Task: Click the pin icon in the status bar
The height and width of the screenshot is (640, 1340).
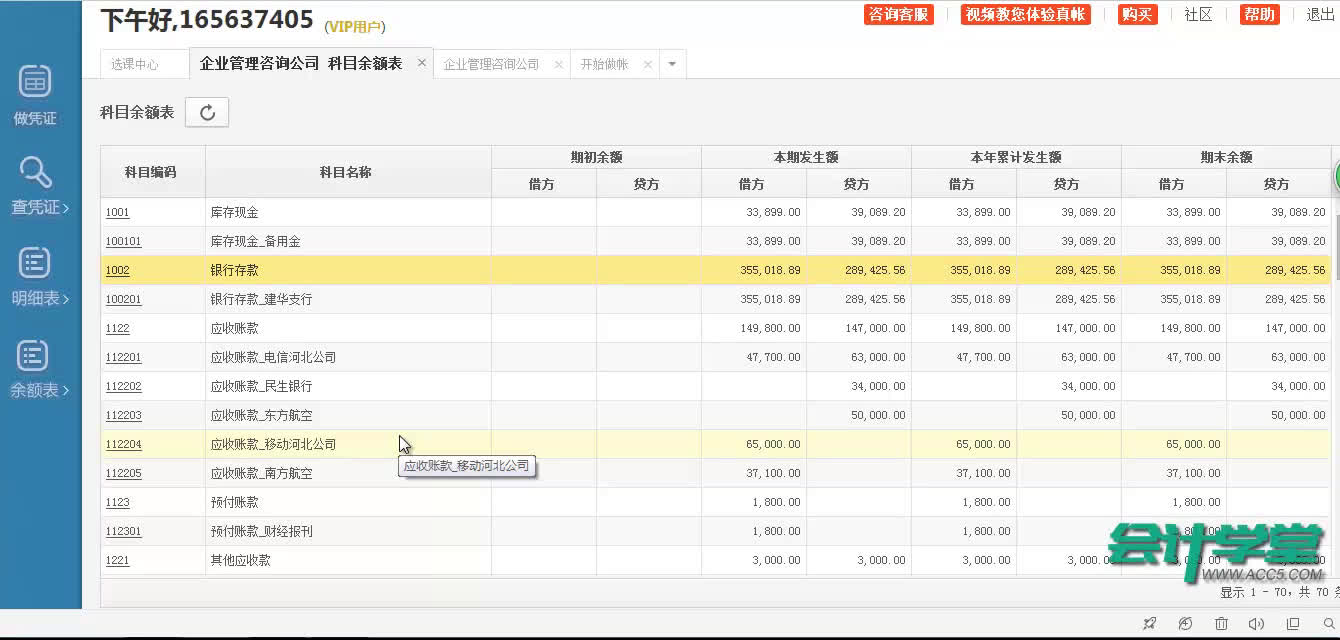Action: (1150, 623)
